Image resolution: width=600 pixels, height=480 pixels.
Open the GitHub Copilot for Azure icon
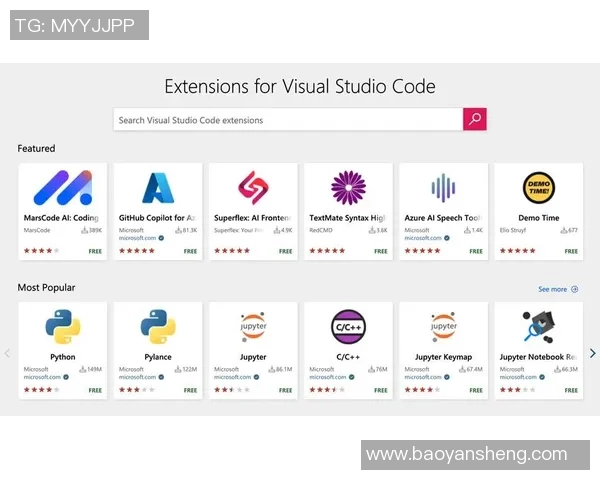point(158,187)
